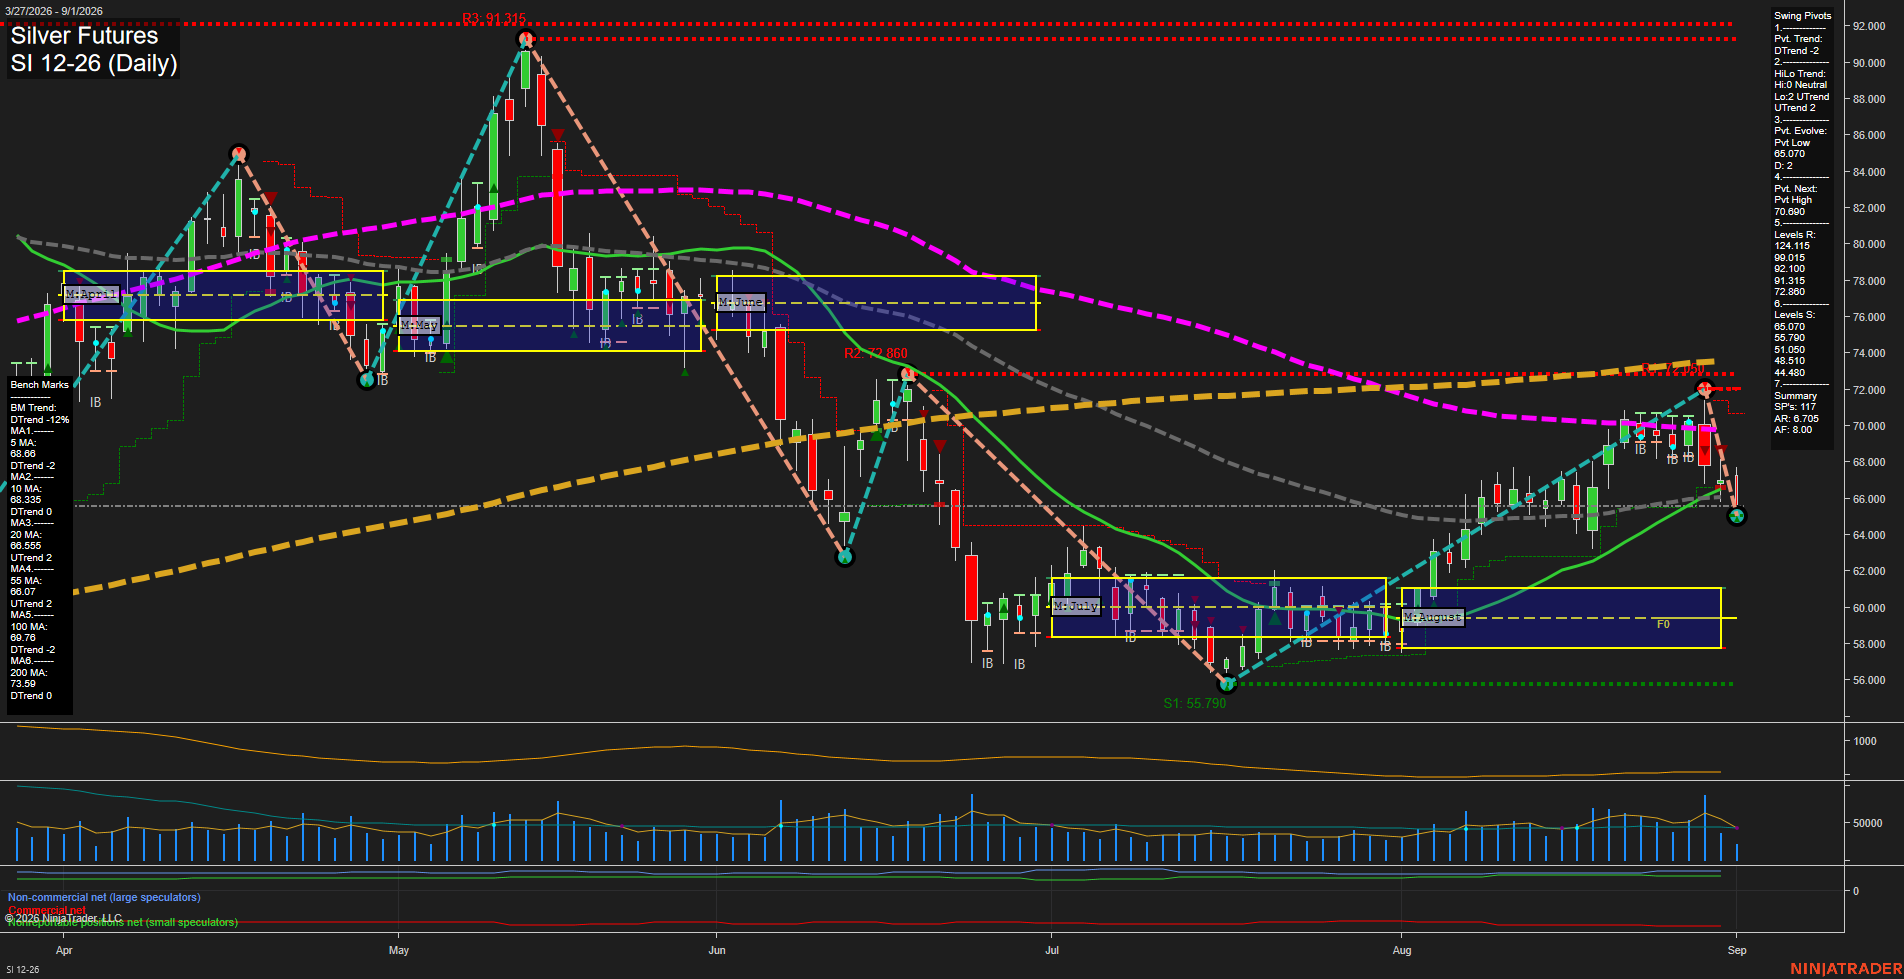Click swing high pivot circle at R2 level
Screen dimensions: 1904x979
click(907, 374)
